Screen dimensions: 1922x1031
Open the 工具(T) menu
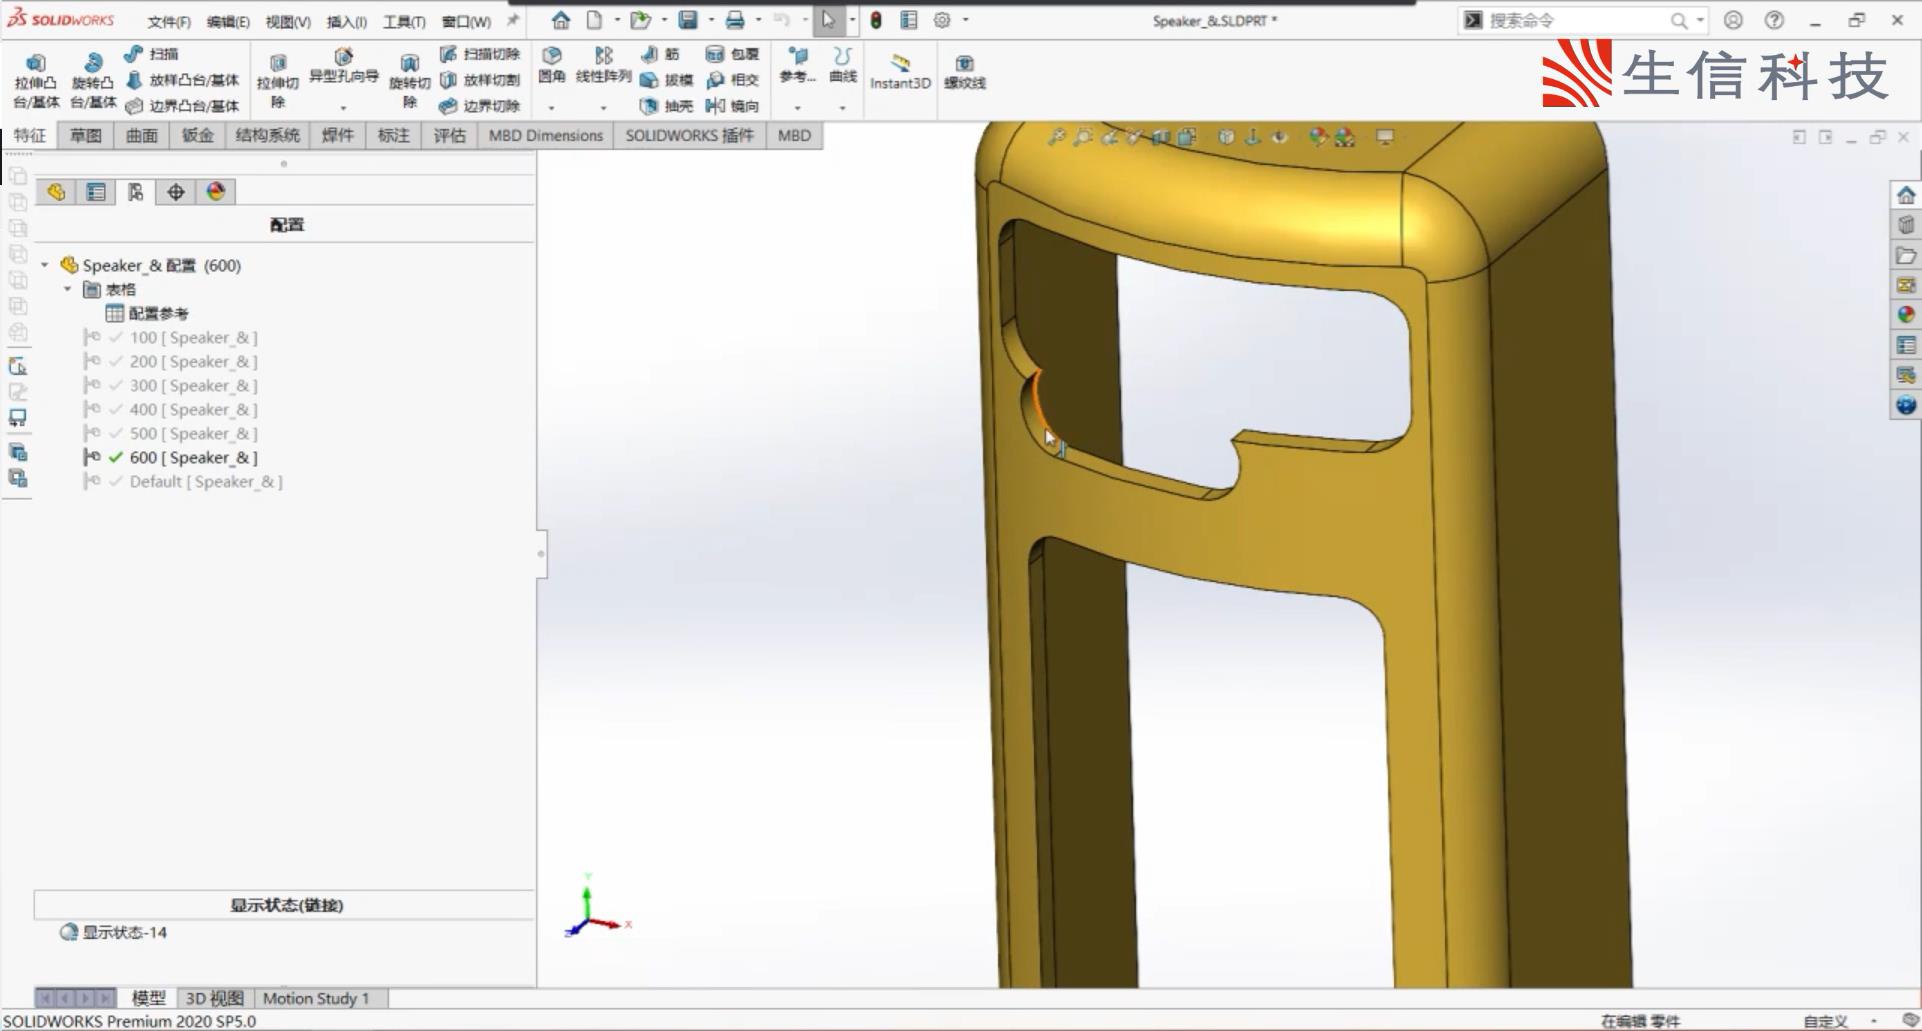coord(404,21)
